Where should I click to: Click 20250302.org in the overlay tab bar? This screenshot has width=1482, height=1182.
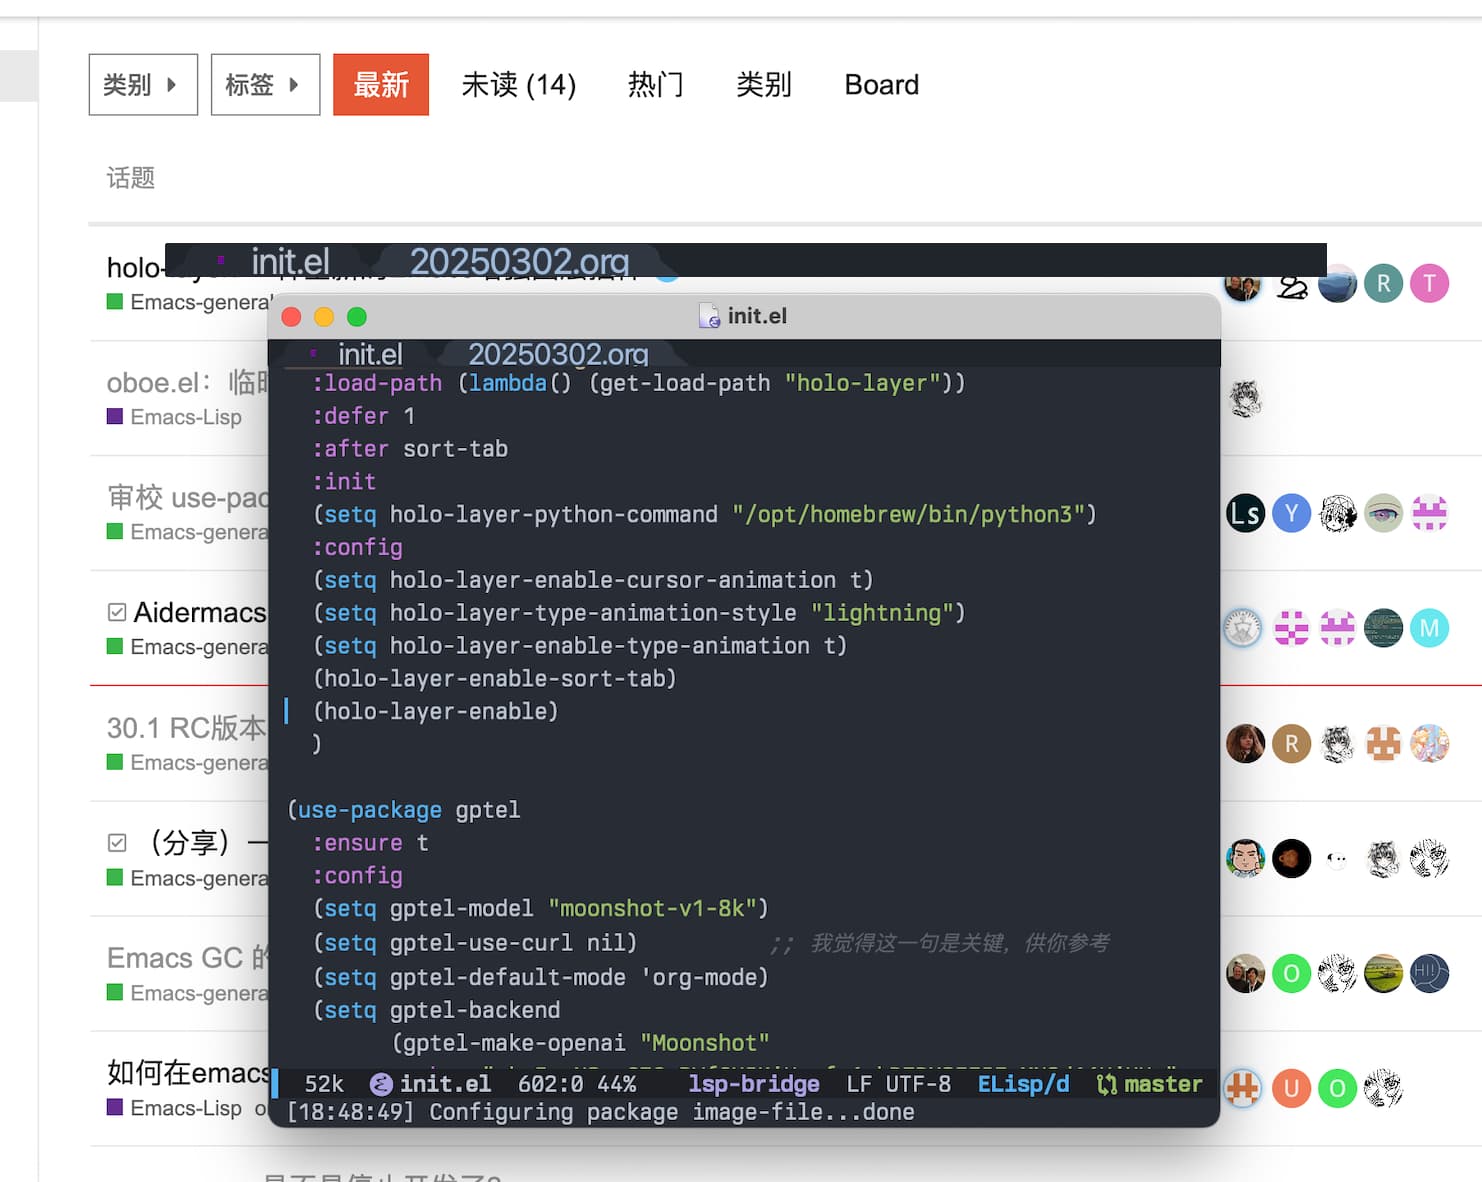520,261
